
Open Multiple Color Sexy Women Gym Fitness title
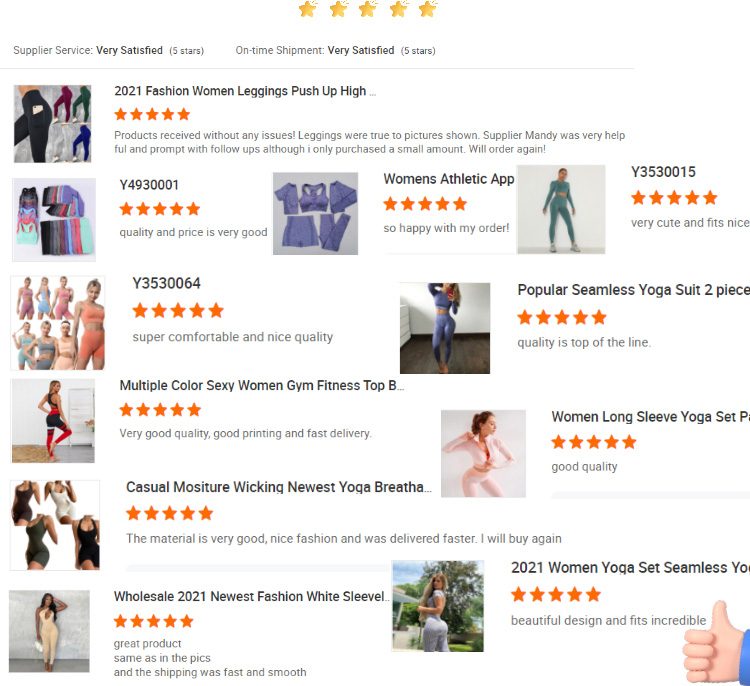pyautogui.click(x=261, y=385)
